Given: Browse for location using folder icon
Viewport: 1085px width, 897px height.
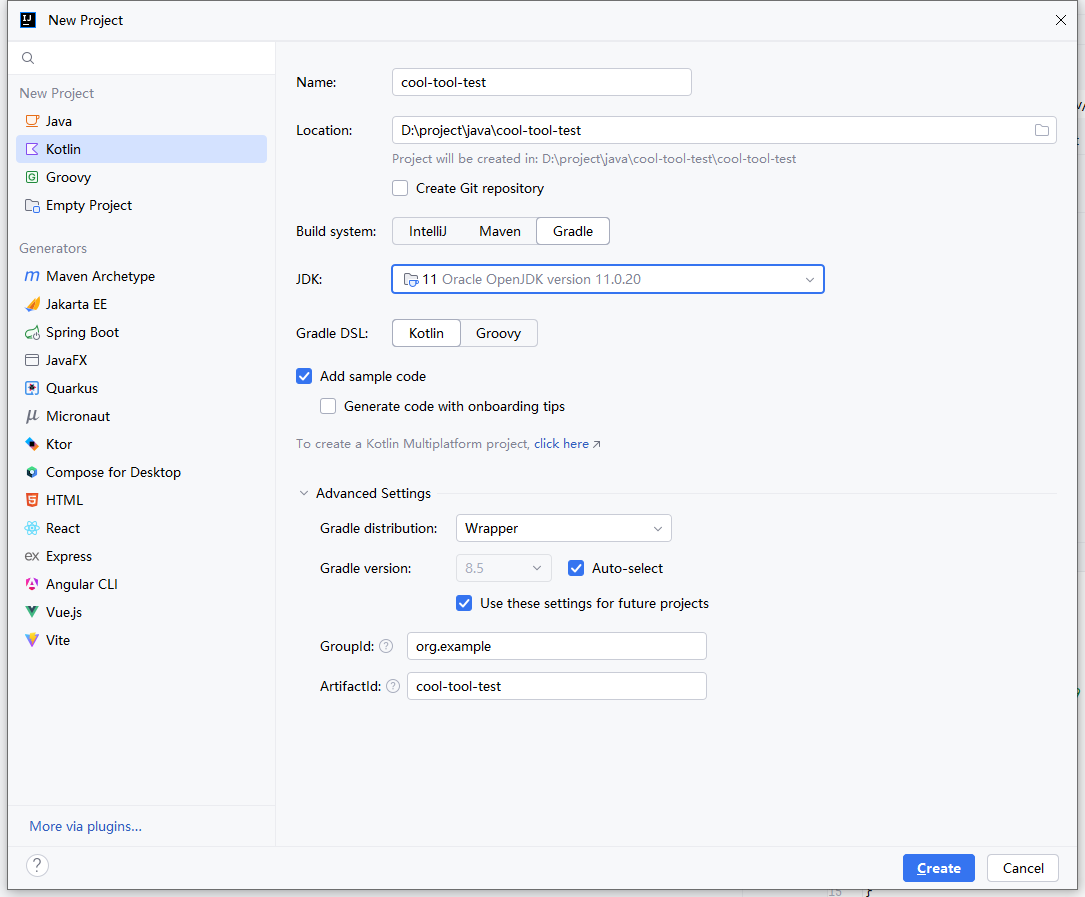Looking at the screenshot, I should pyautogui.click(x=1041, y=130).
